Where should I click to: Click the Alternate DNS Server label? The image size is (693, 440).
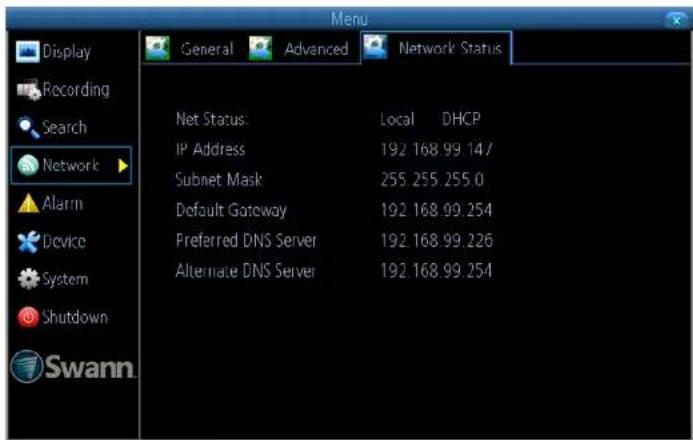click(x=246, y=271)
